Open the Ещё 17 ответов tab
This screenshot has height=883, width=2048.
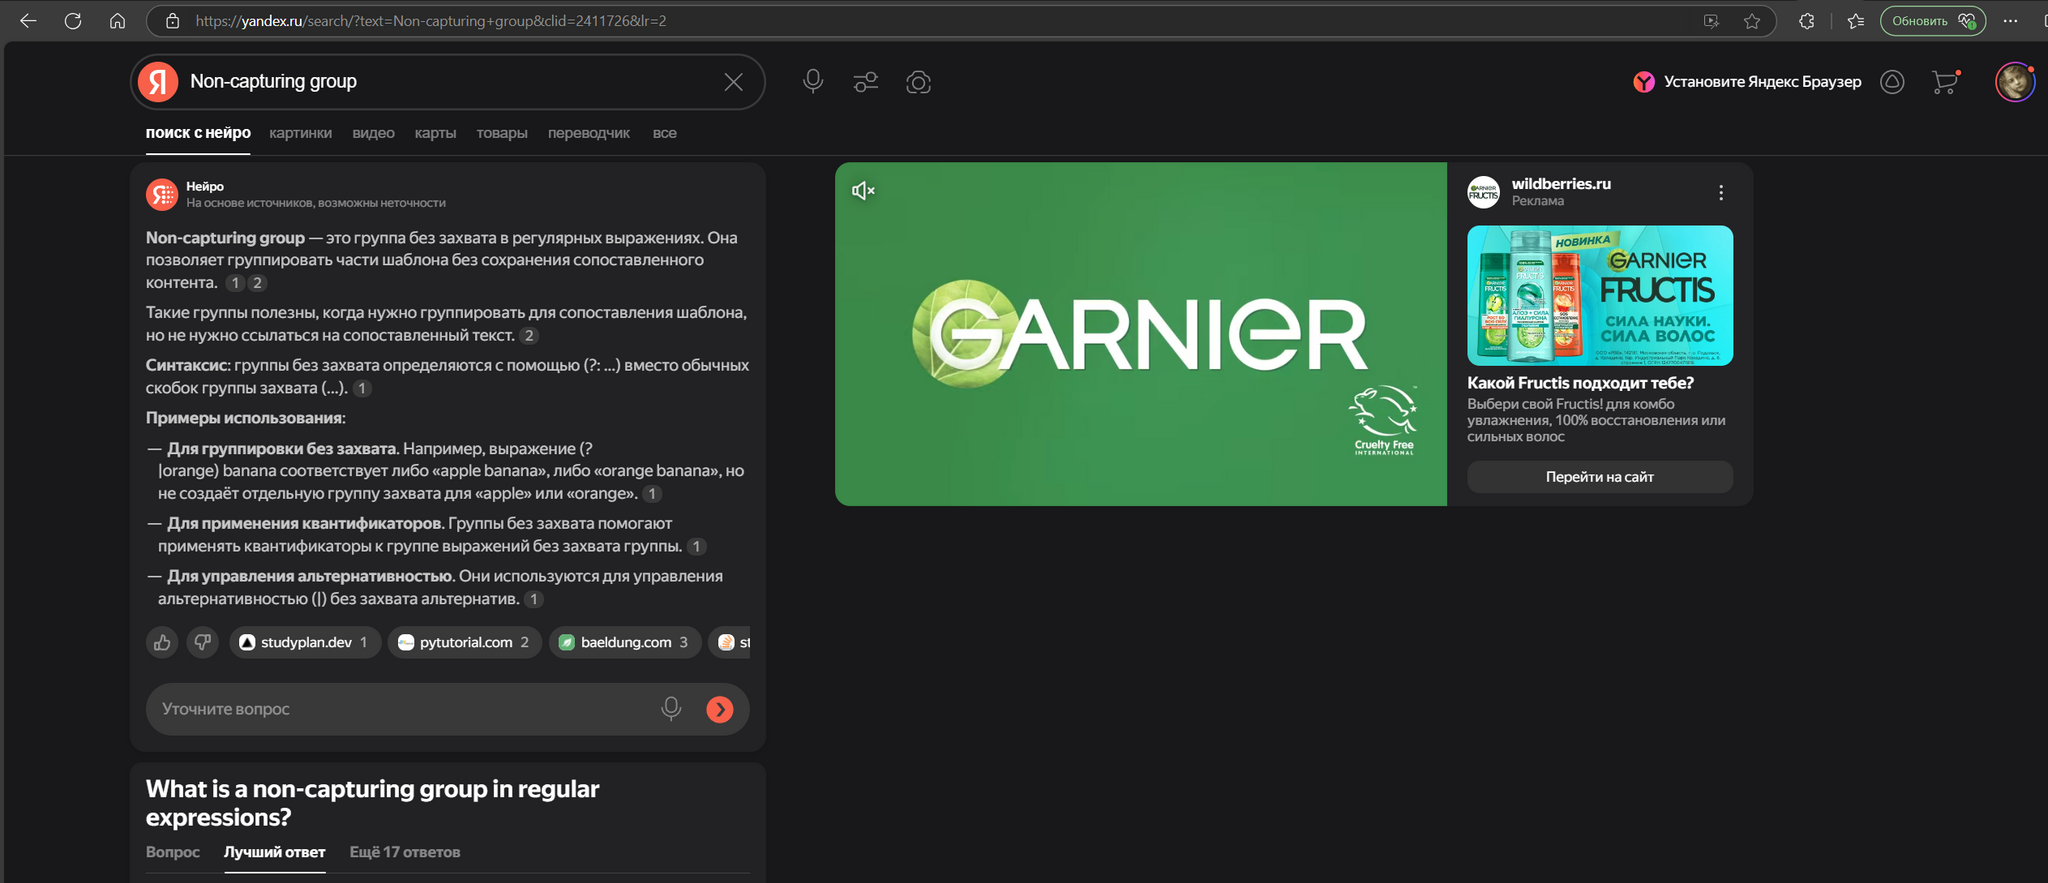[404, 852]
